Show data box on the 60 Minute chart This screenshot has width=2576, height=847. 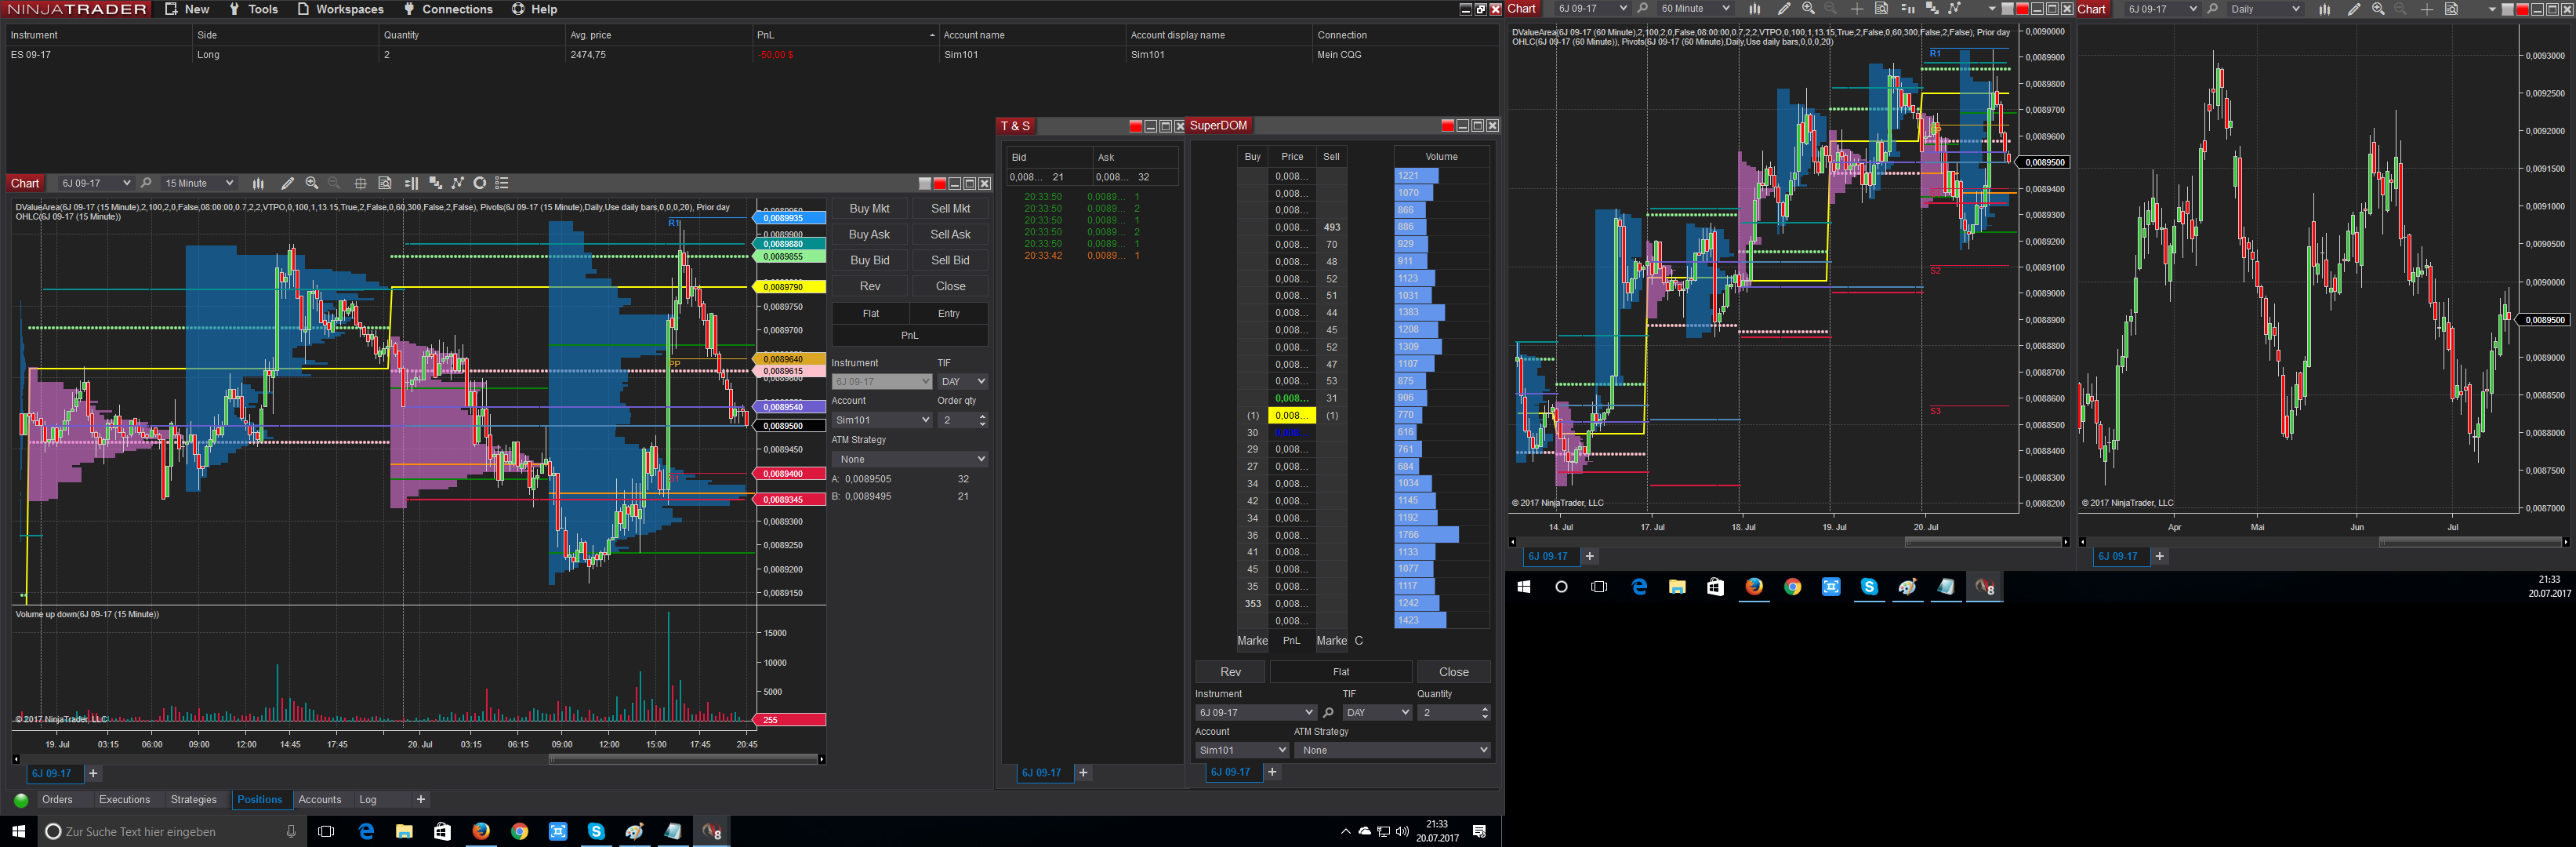pos(1881,9)
